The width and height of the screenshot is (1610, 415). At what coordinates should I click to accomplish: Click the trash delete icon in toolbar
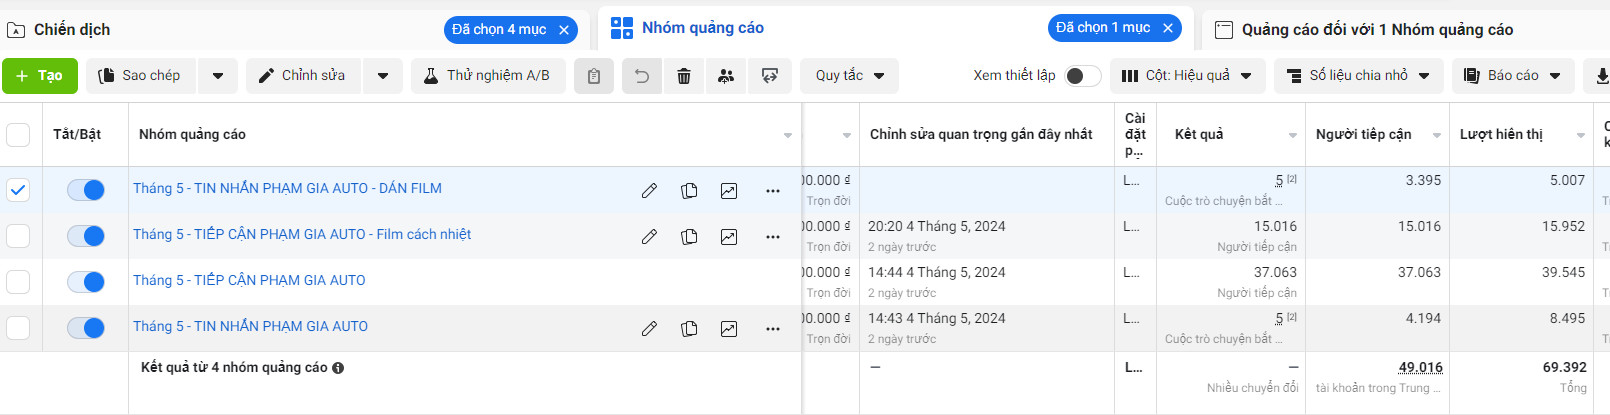pos(684,76)
